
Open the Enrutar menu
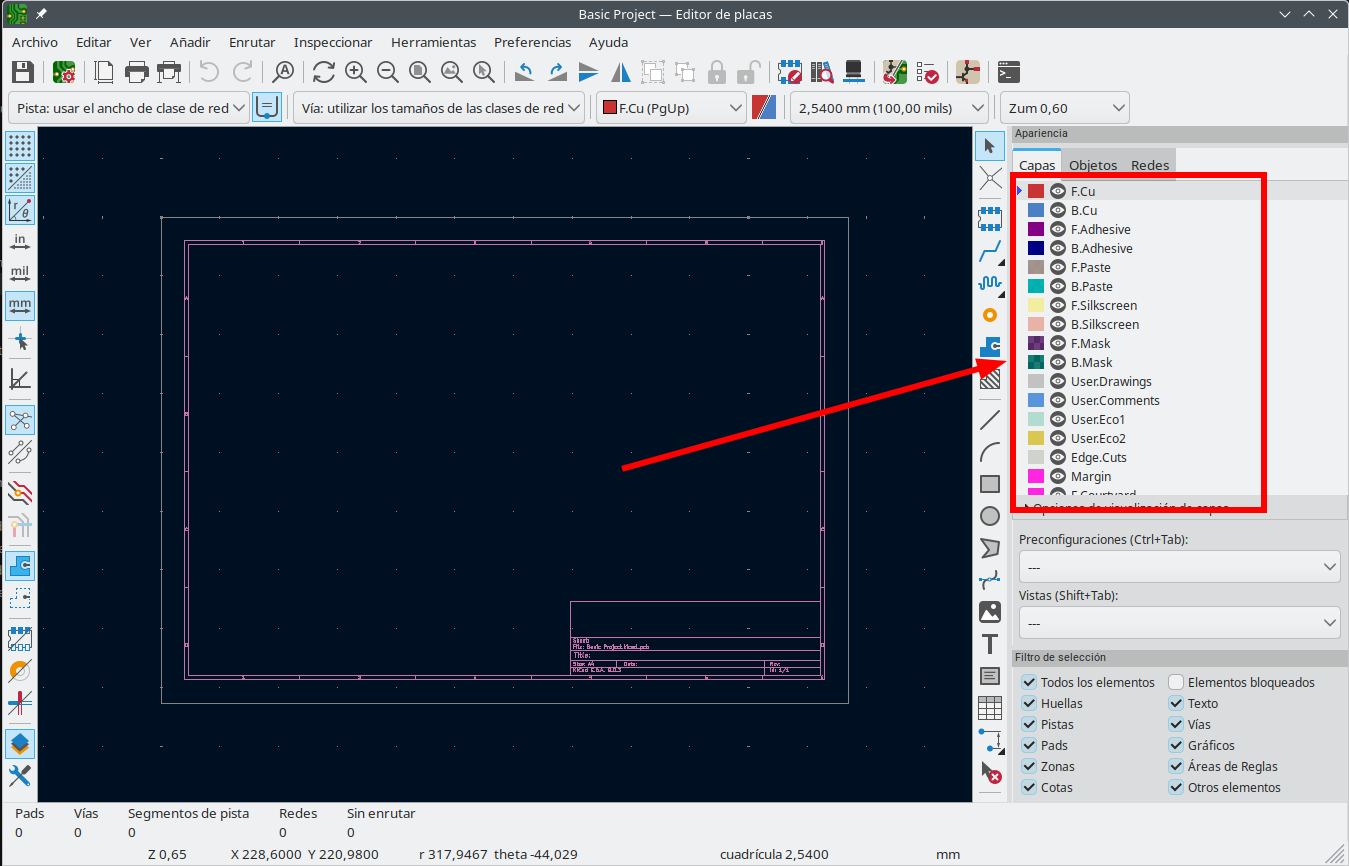[x=252, y=42]
